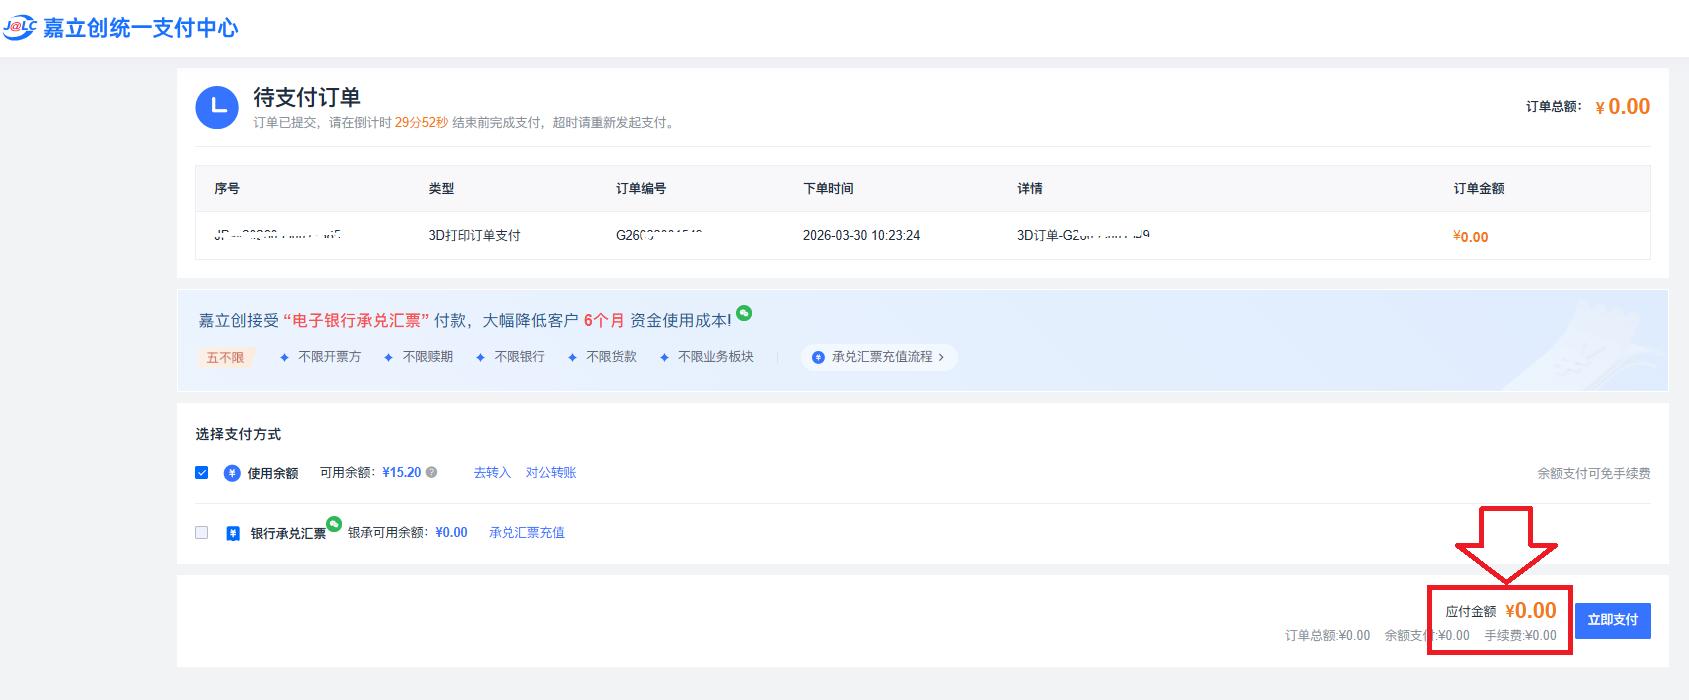Click green WeChat badge on 银行承兑汇票
1689x700 pixels.
(x=334, y=524)
